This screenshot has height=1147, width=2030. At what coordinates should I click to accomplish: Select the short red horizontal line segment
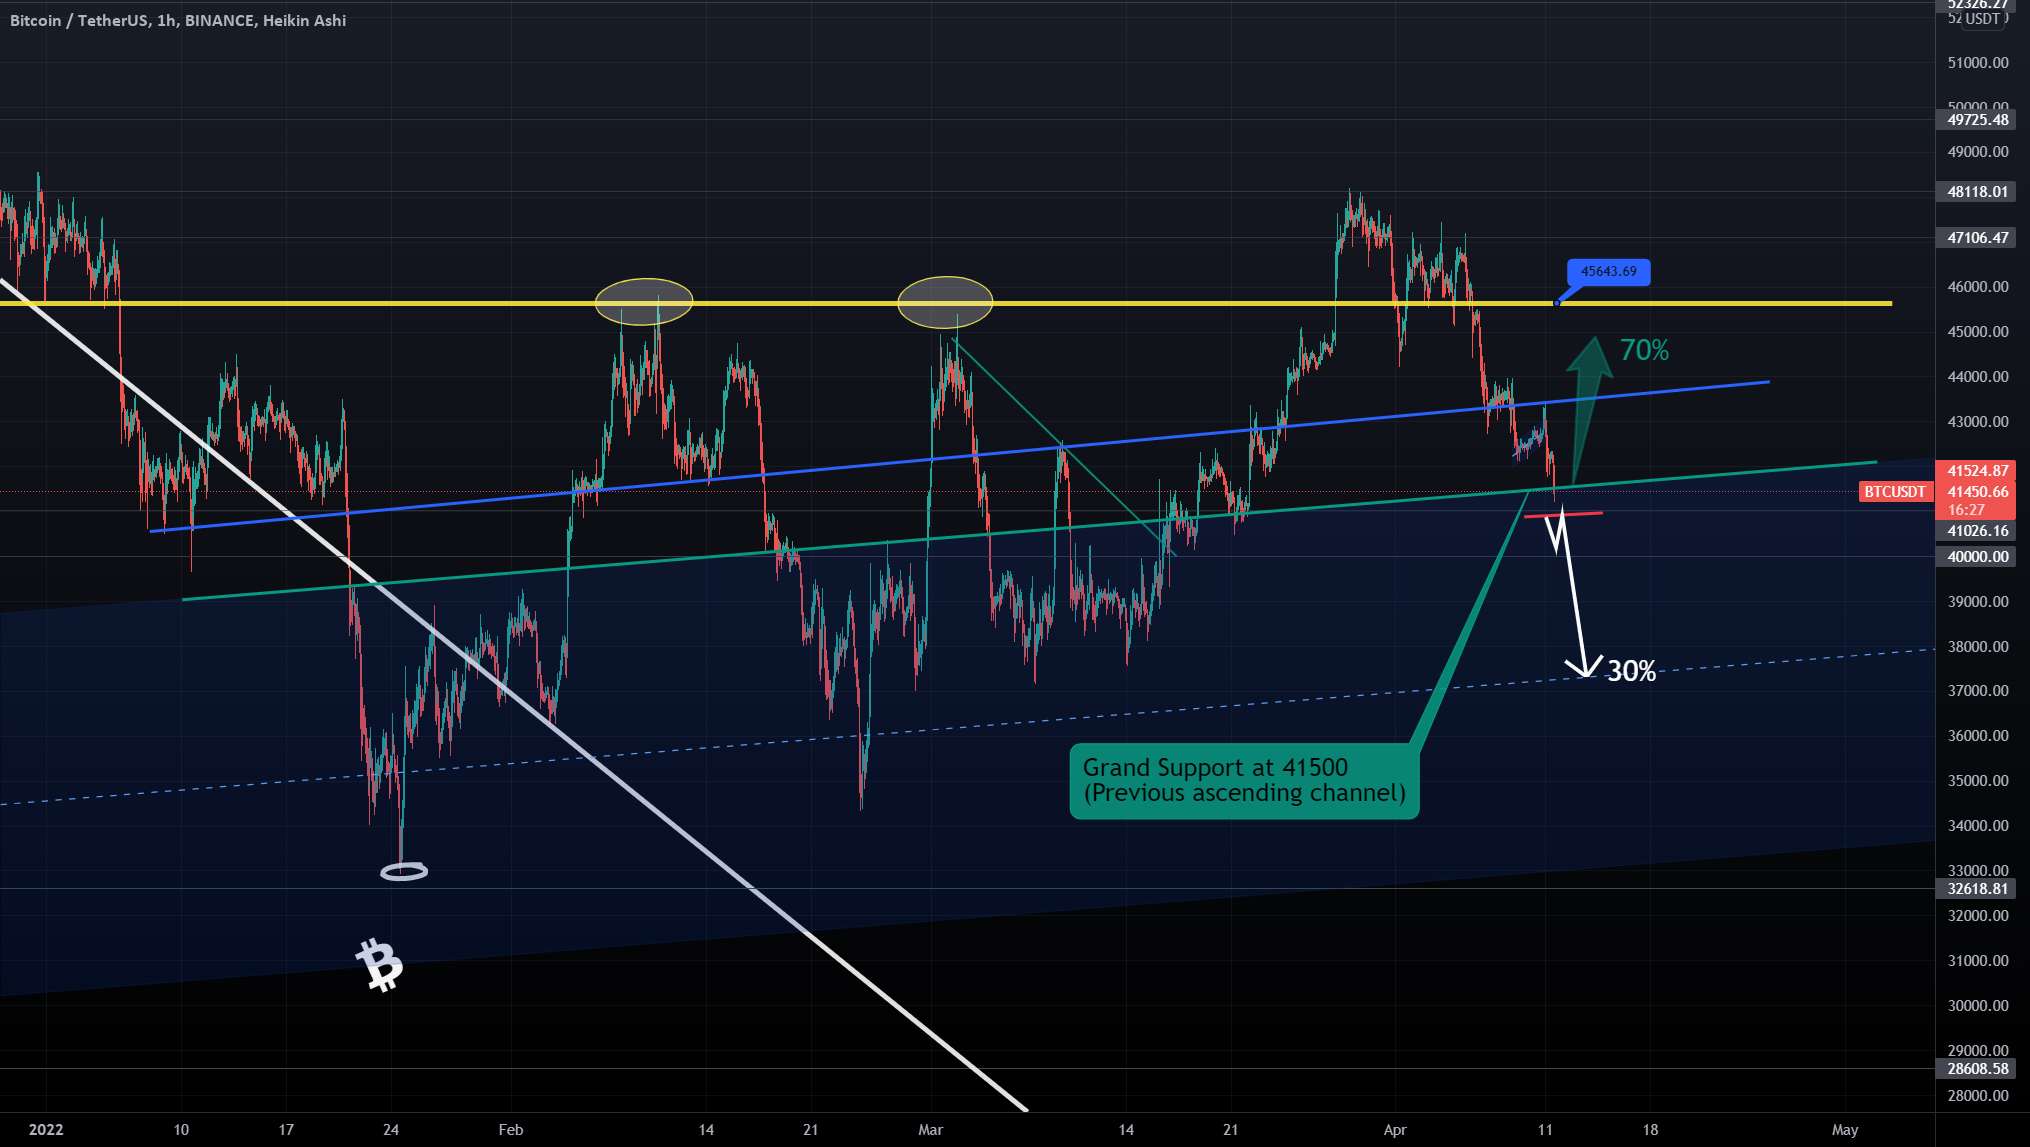point(1563,515)
